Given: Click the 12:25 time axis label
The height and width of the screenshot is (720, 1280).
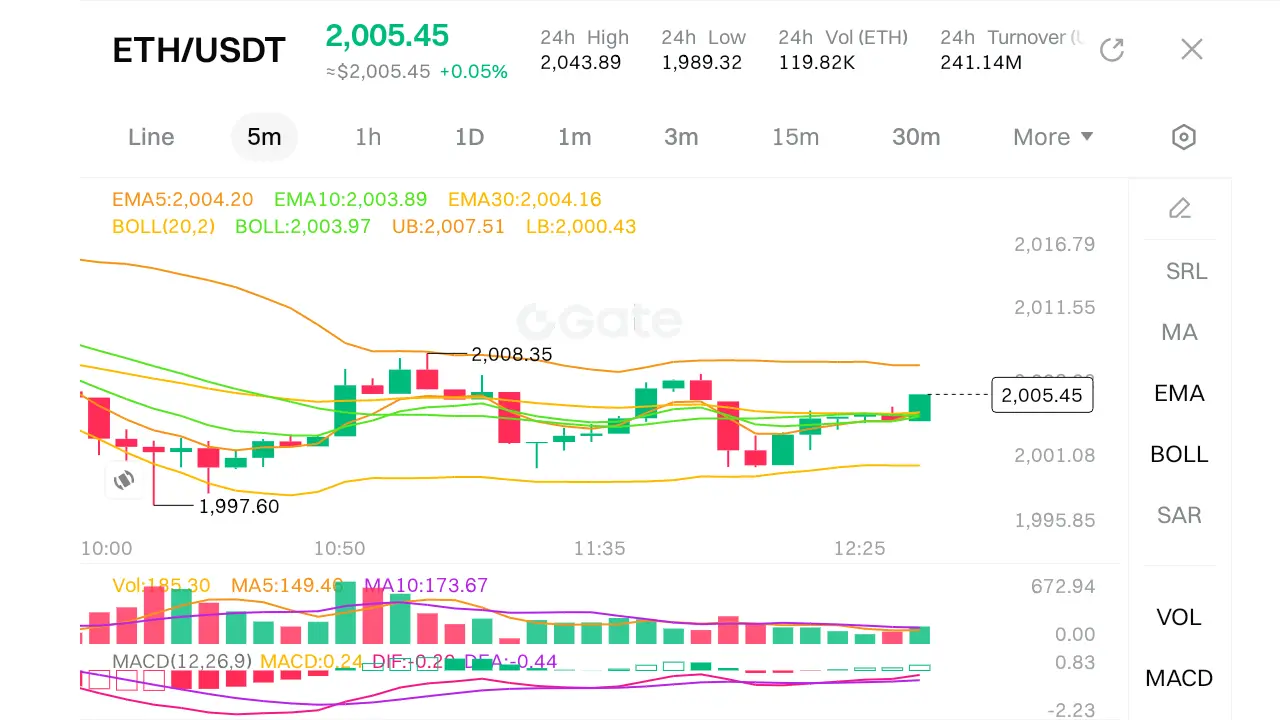Looking at the screenshot, I should [860, 548].
